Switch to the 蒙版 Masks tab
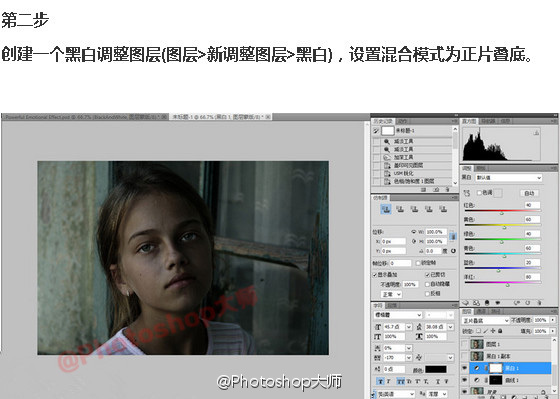The width and height of the screenshot is (560, 399). [481, 168]
